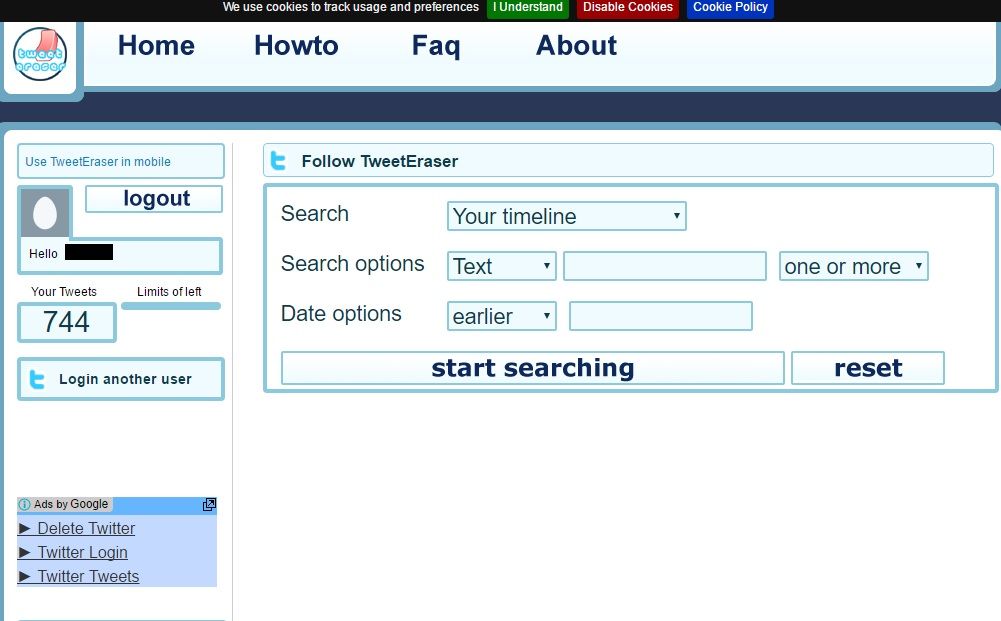Click the user avatar picture
This screenshot has height=621, width=1001.
pyautogui.click(x=45, y=213)
